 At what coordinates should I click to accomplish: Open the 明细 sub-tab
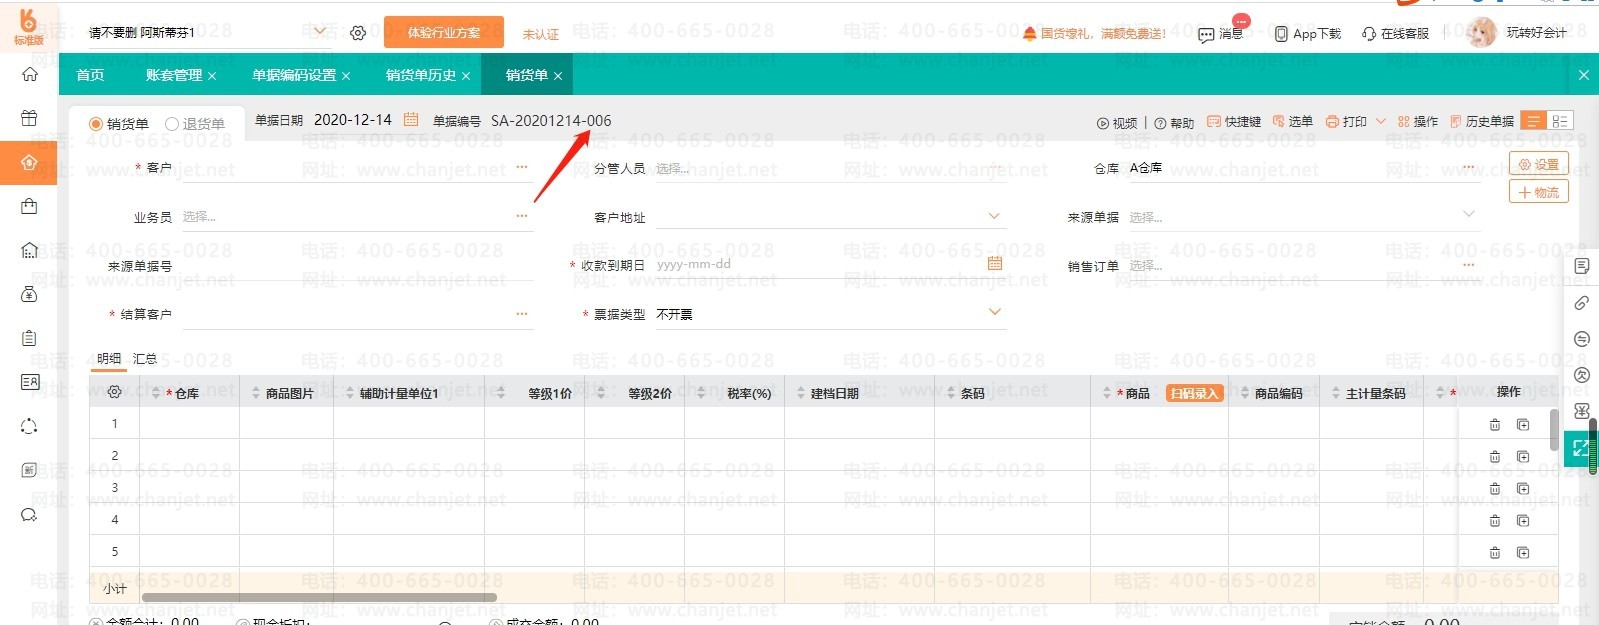pos(108,358)
